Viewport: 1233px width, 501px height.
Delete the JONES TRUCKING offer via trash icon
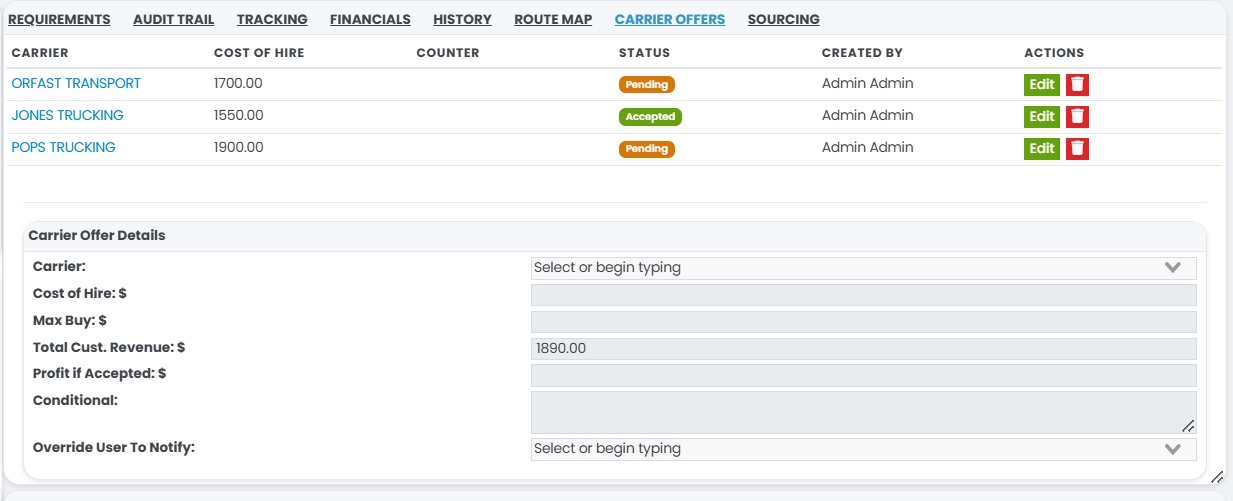(1077, 117)
